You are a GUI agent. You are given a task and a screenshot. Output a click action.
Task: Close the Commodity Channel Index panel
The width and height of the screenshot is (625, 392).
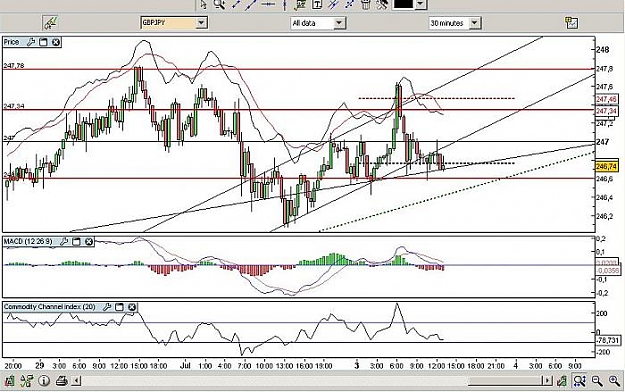point(132,307)
